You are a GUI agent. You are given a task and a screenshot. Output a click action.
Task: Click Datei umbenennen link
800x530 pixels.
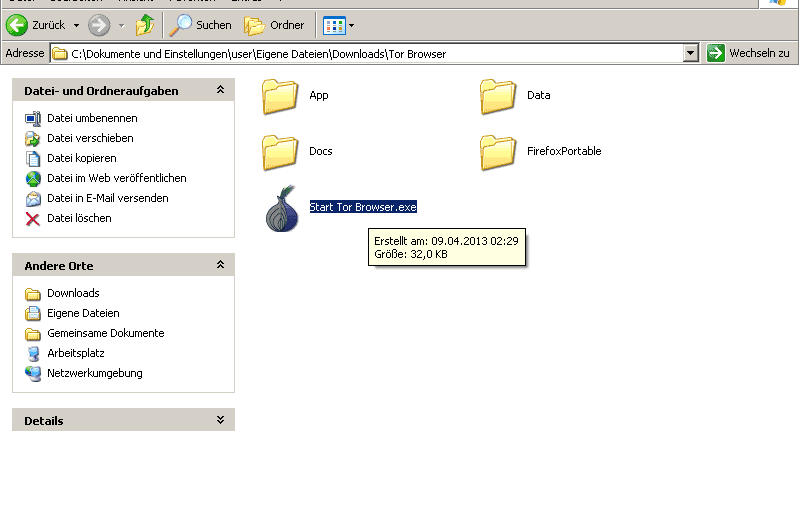coord(92,118)
